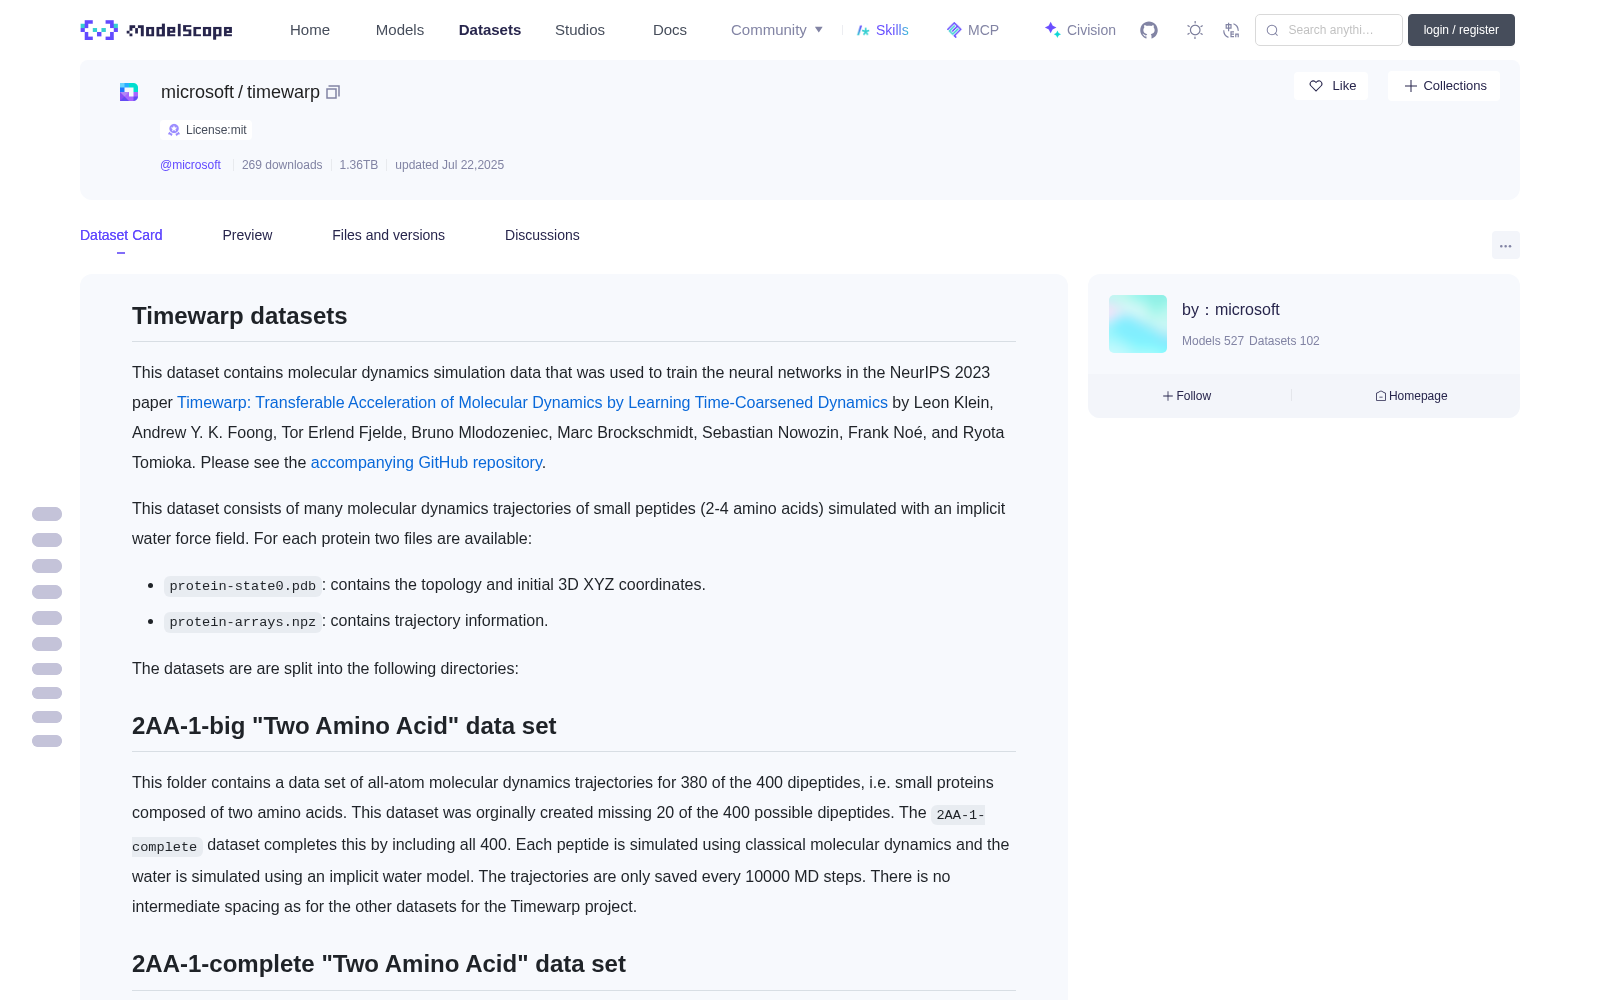Viewport: 1600px width, 1000px height.
Task: Open the MCP page
Action: click(x=972, y=30)
